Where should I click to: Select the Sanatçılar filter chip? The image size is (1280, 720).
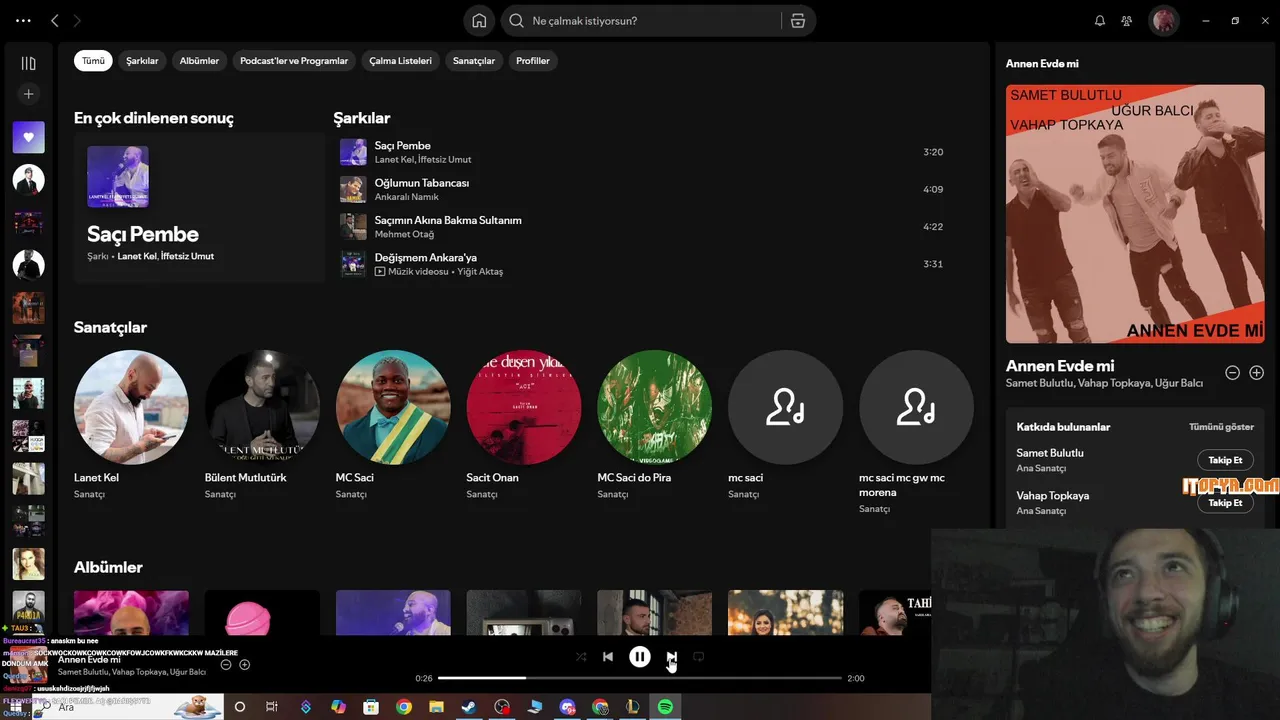[x=474, y=61]
